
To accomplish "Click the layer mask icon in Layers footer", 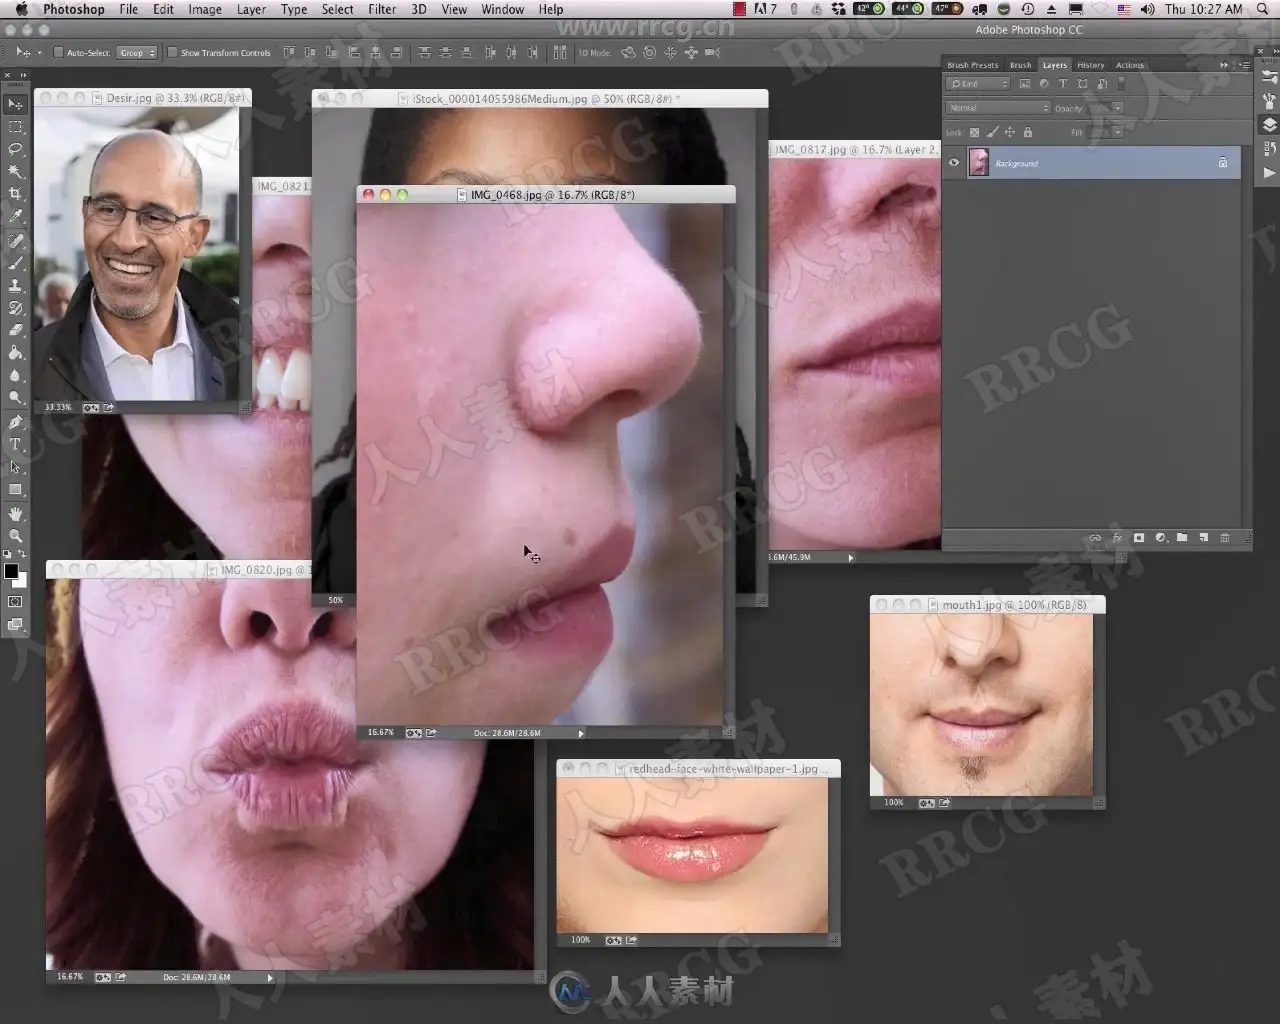I will [1139, 538].
